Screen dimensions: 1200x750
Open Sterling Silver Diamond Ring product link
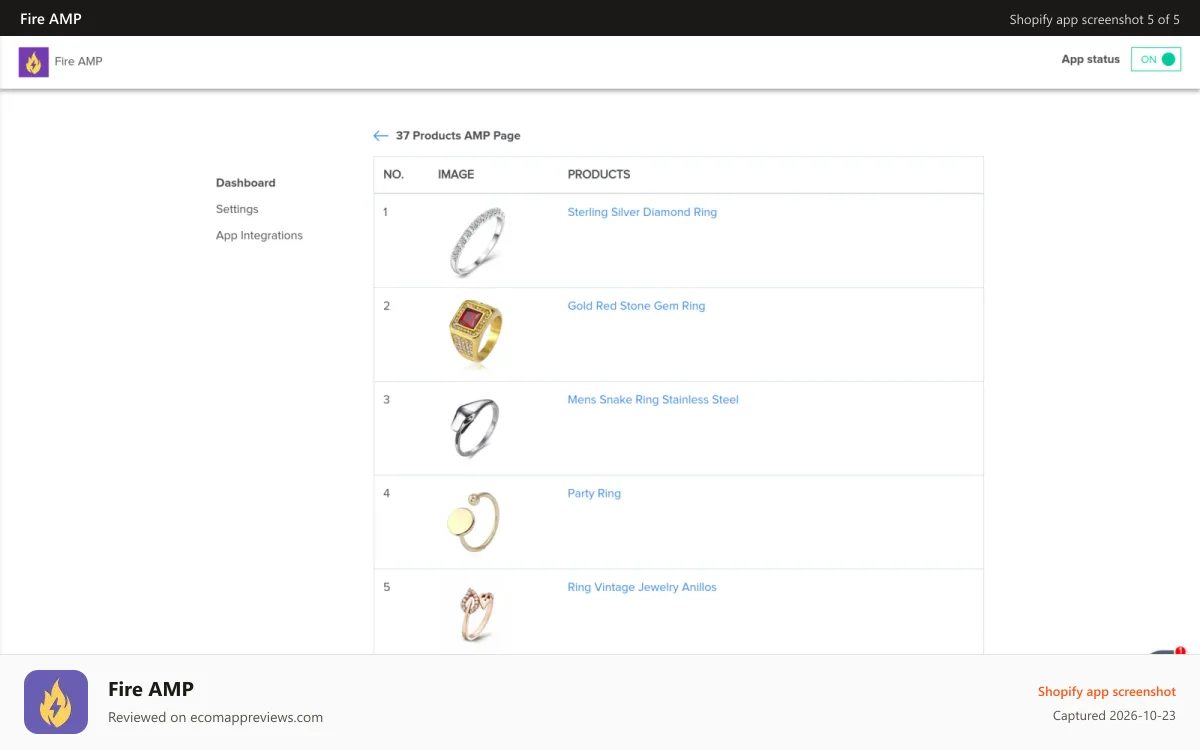[x=642, y=212]
